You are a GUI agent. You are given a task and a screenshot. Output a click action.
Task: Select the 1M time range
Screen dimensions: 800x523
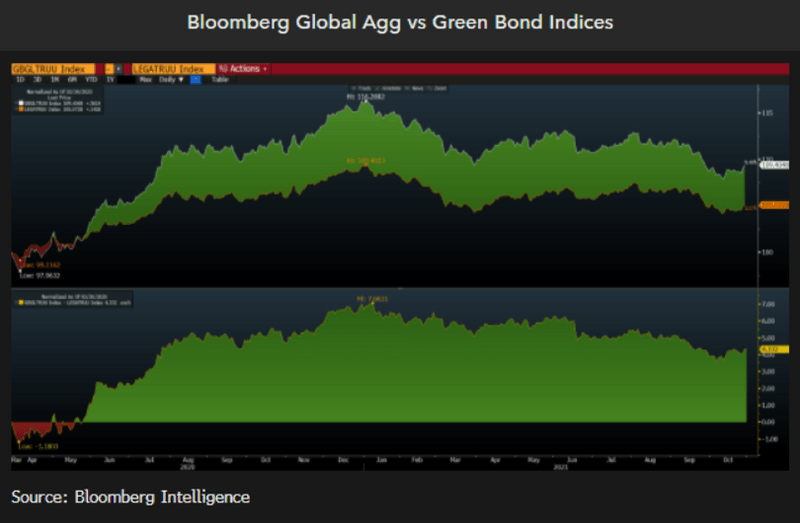(x=55, y=80)
